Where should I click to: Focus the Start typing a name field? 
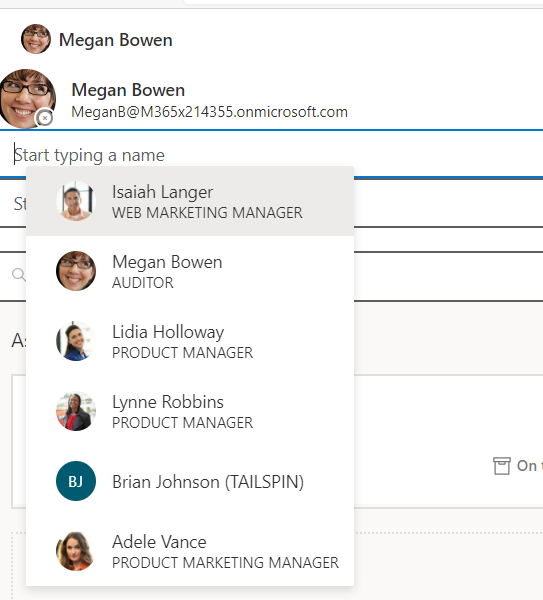(x=271, y=155)
